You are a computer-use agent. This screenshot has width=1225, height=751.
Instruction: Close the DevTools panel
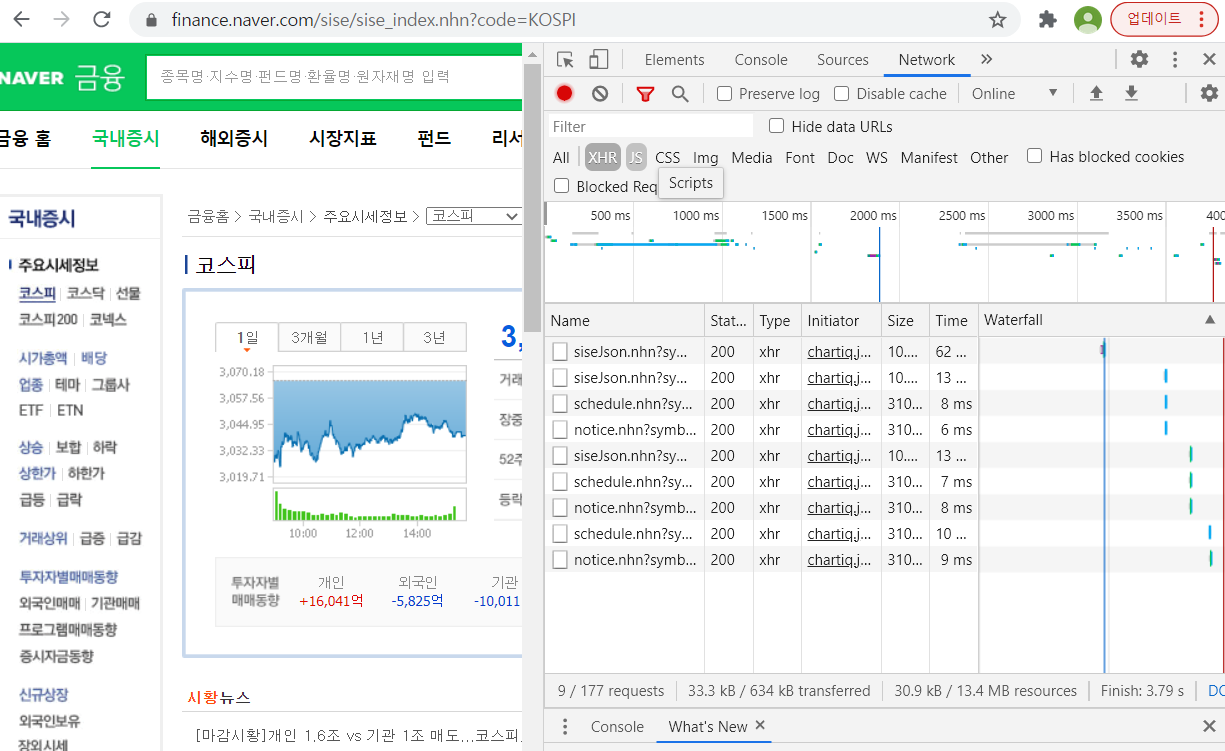point(1209,60)
